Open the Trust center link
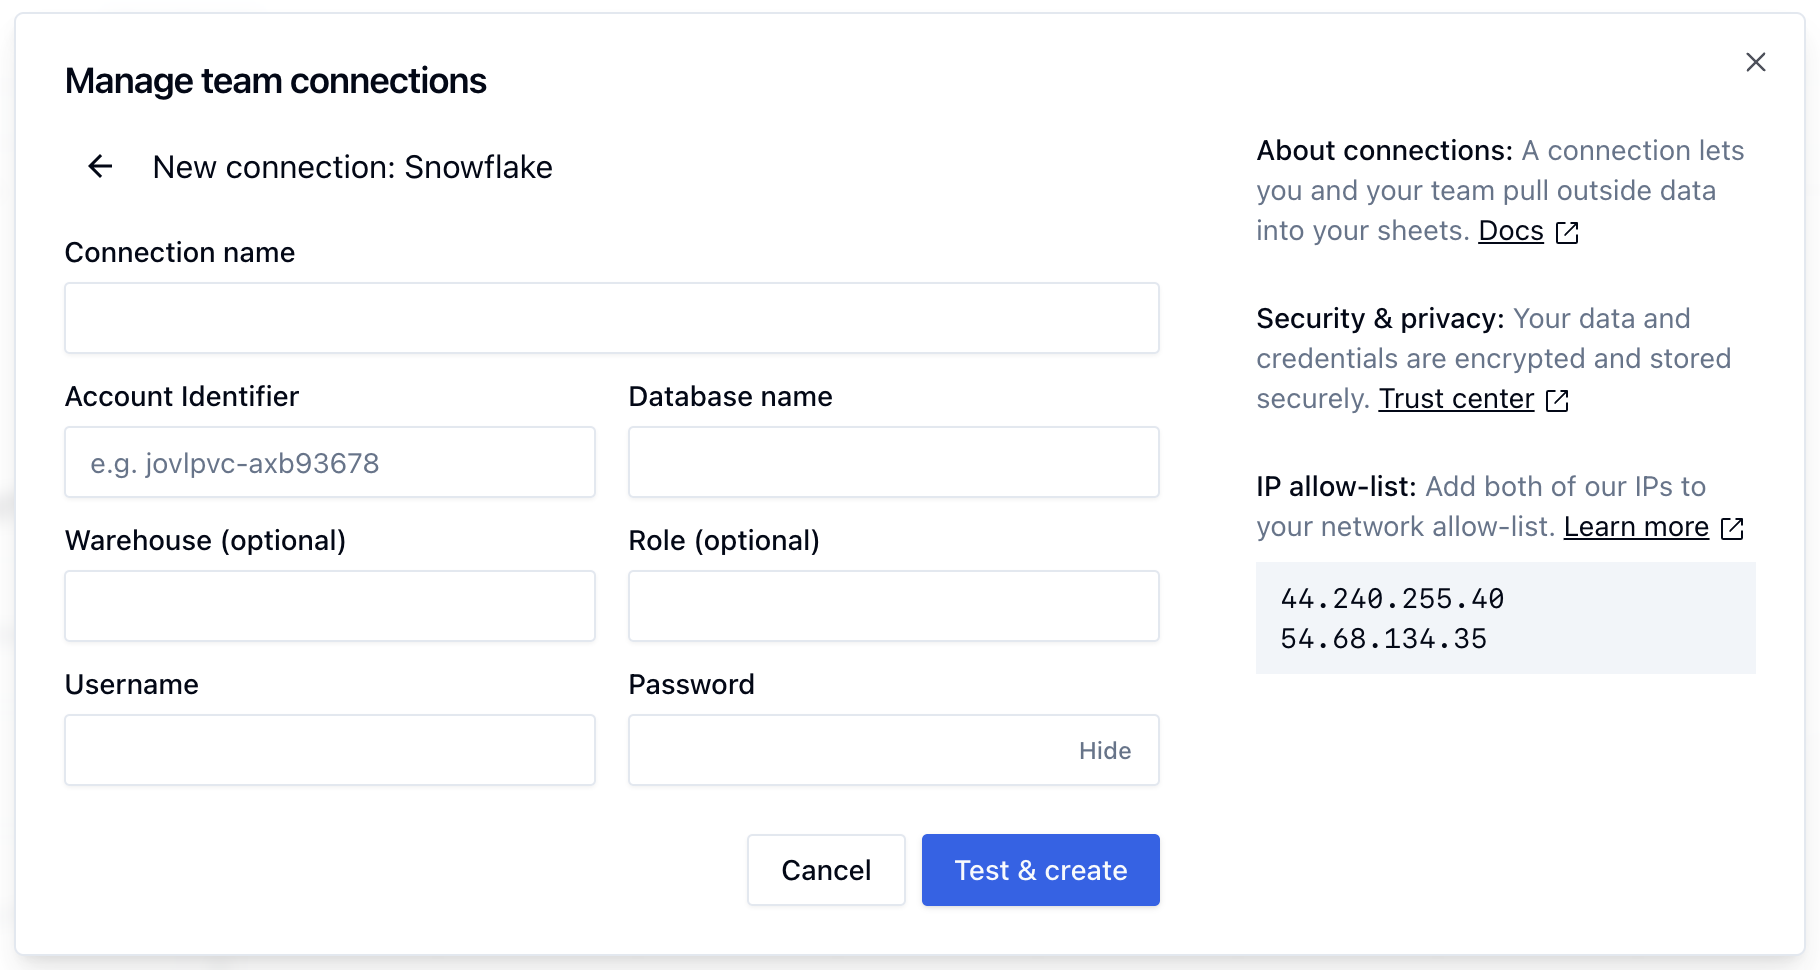The image size is (1820, 970). [1455, 399]
